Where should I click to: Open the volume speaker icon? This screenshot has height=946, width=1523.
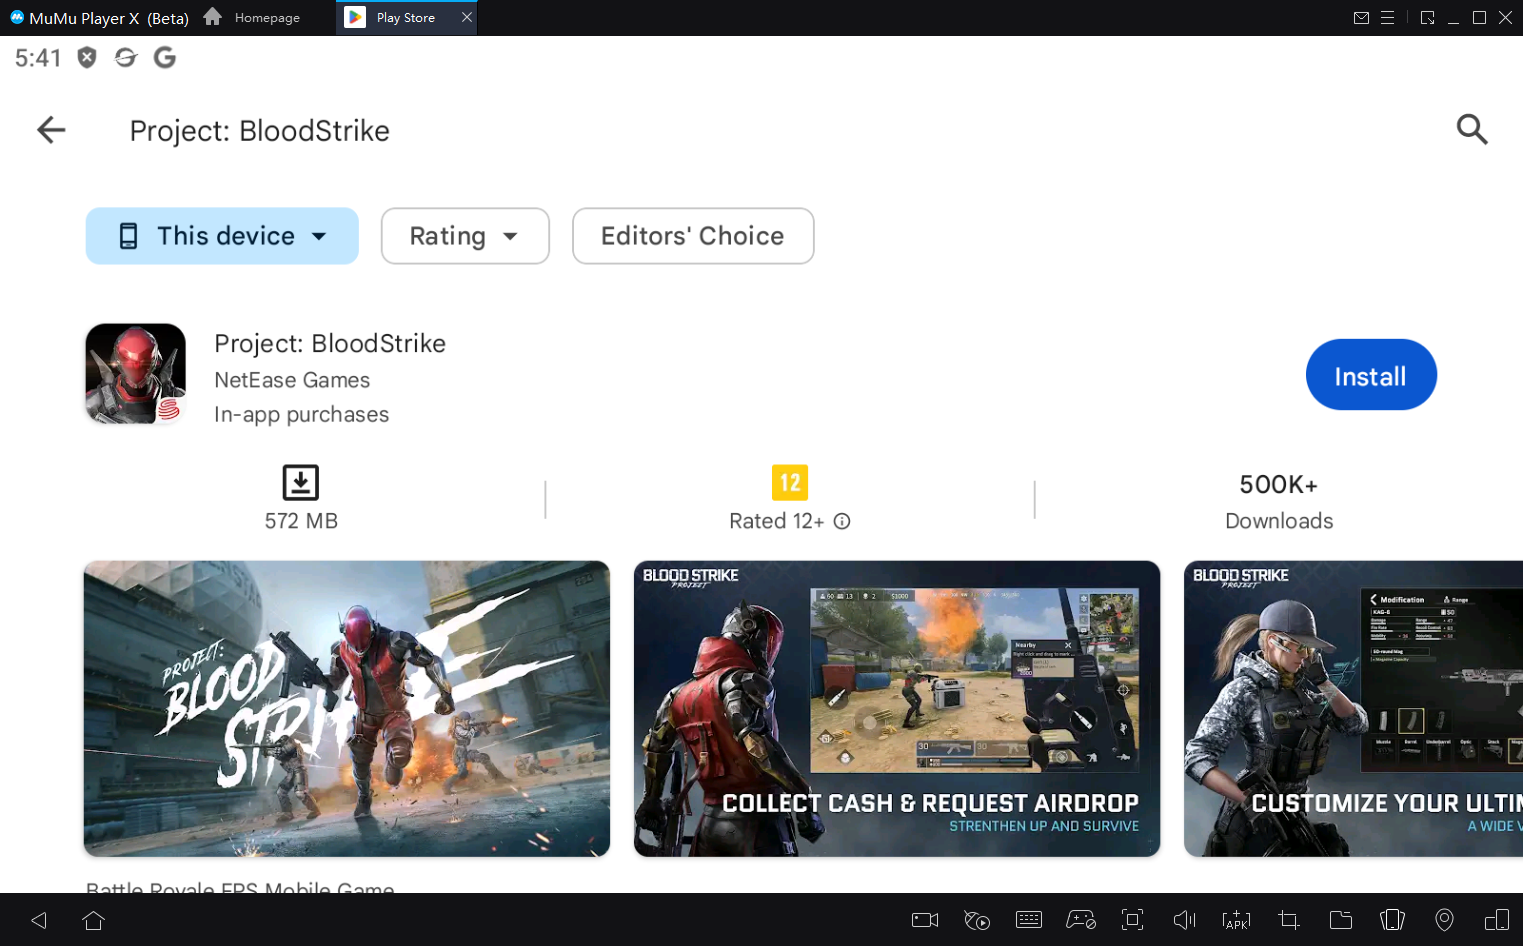pos(1184,920)
